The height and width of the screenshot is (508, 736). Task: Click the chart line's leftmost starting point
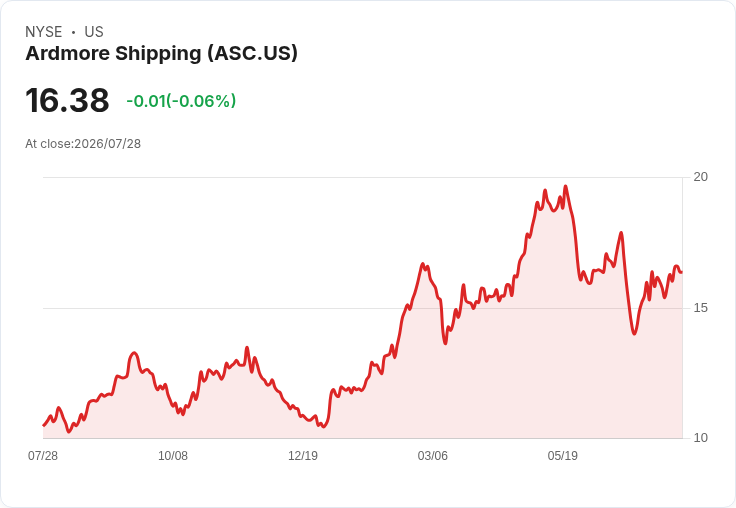44,425
